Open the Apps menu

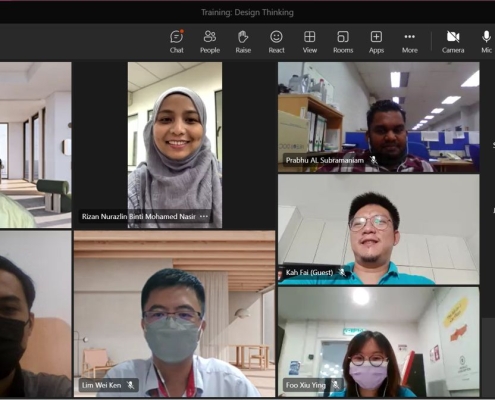click(376, 42)
